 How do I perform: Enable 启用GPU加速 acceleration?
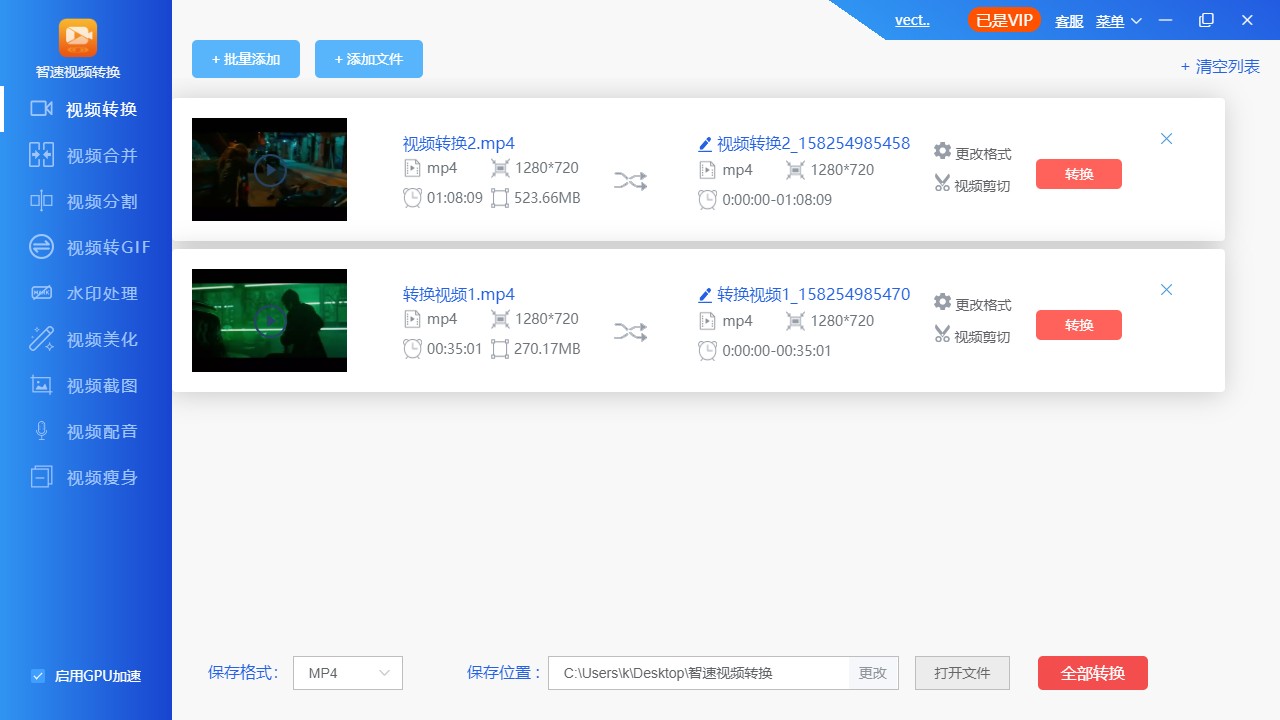38,676
